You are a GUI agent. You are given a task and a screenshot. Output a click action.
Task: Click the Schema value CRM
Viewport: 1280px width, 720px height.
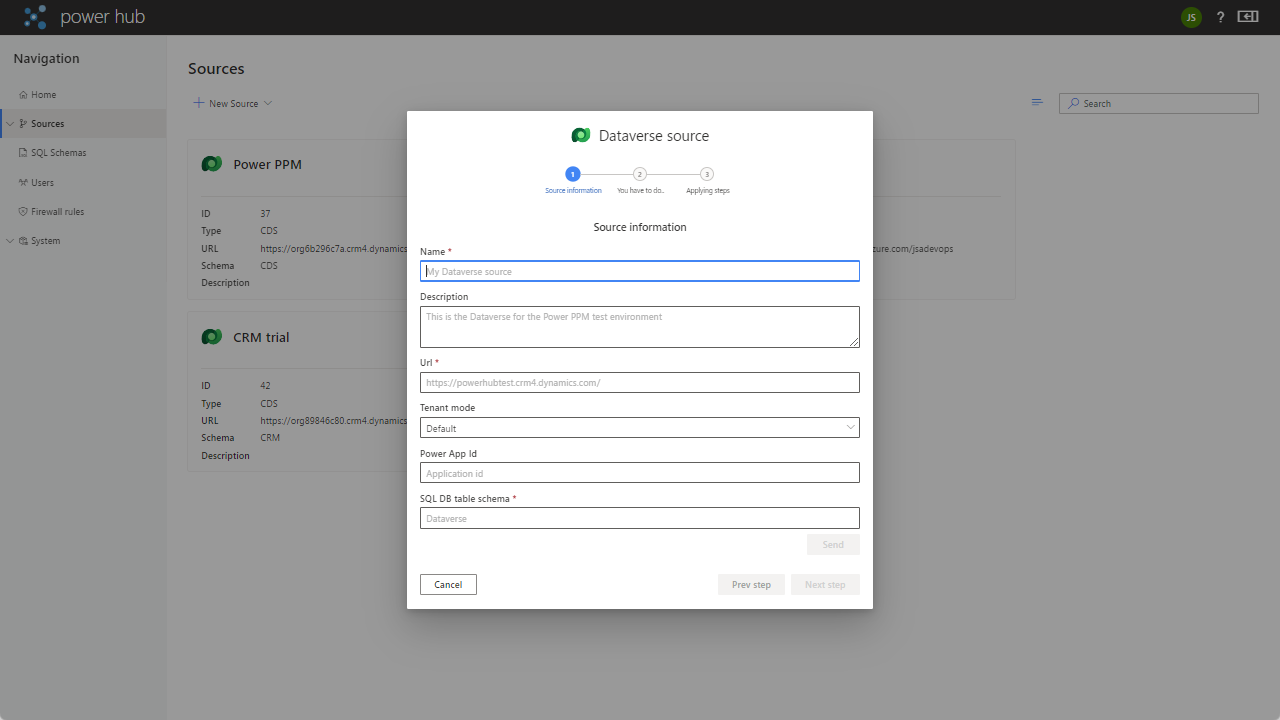coord(270,438)
